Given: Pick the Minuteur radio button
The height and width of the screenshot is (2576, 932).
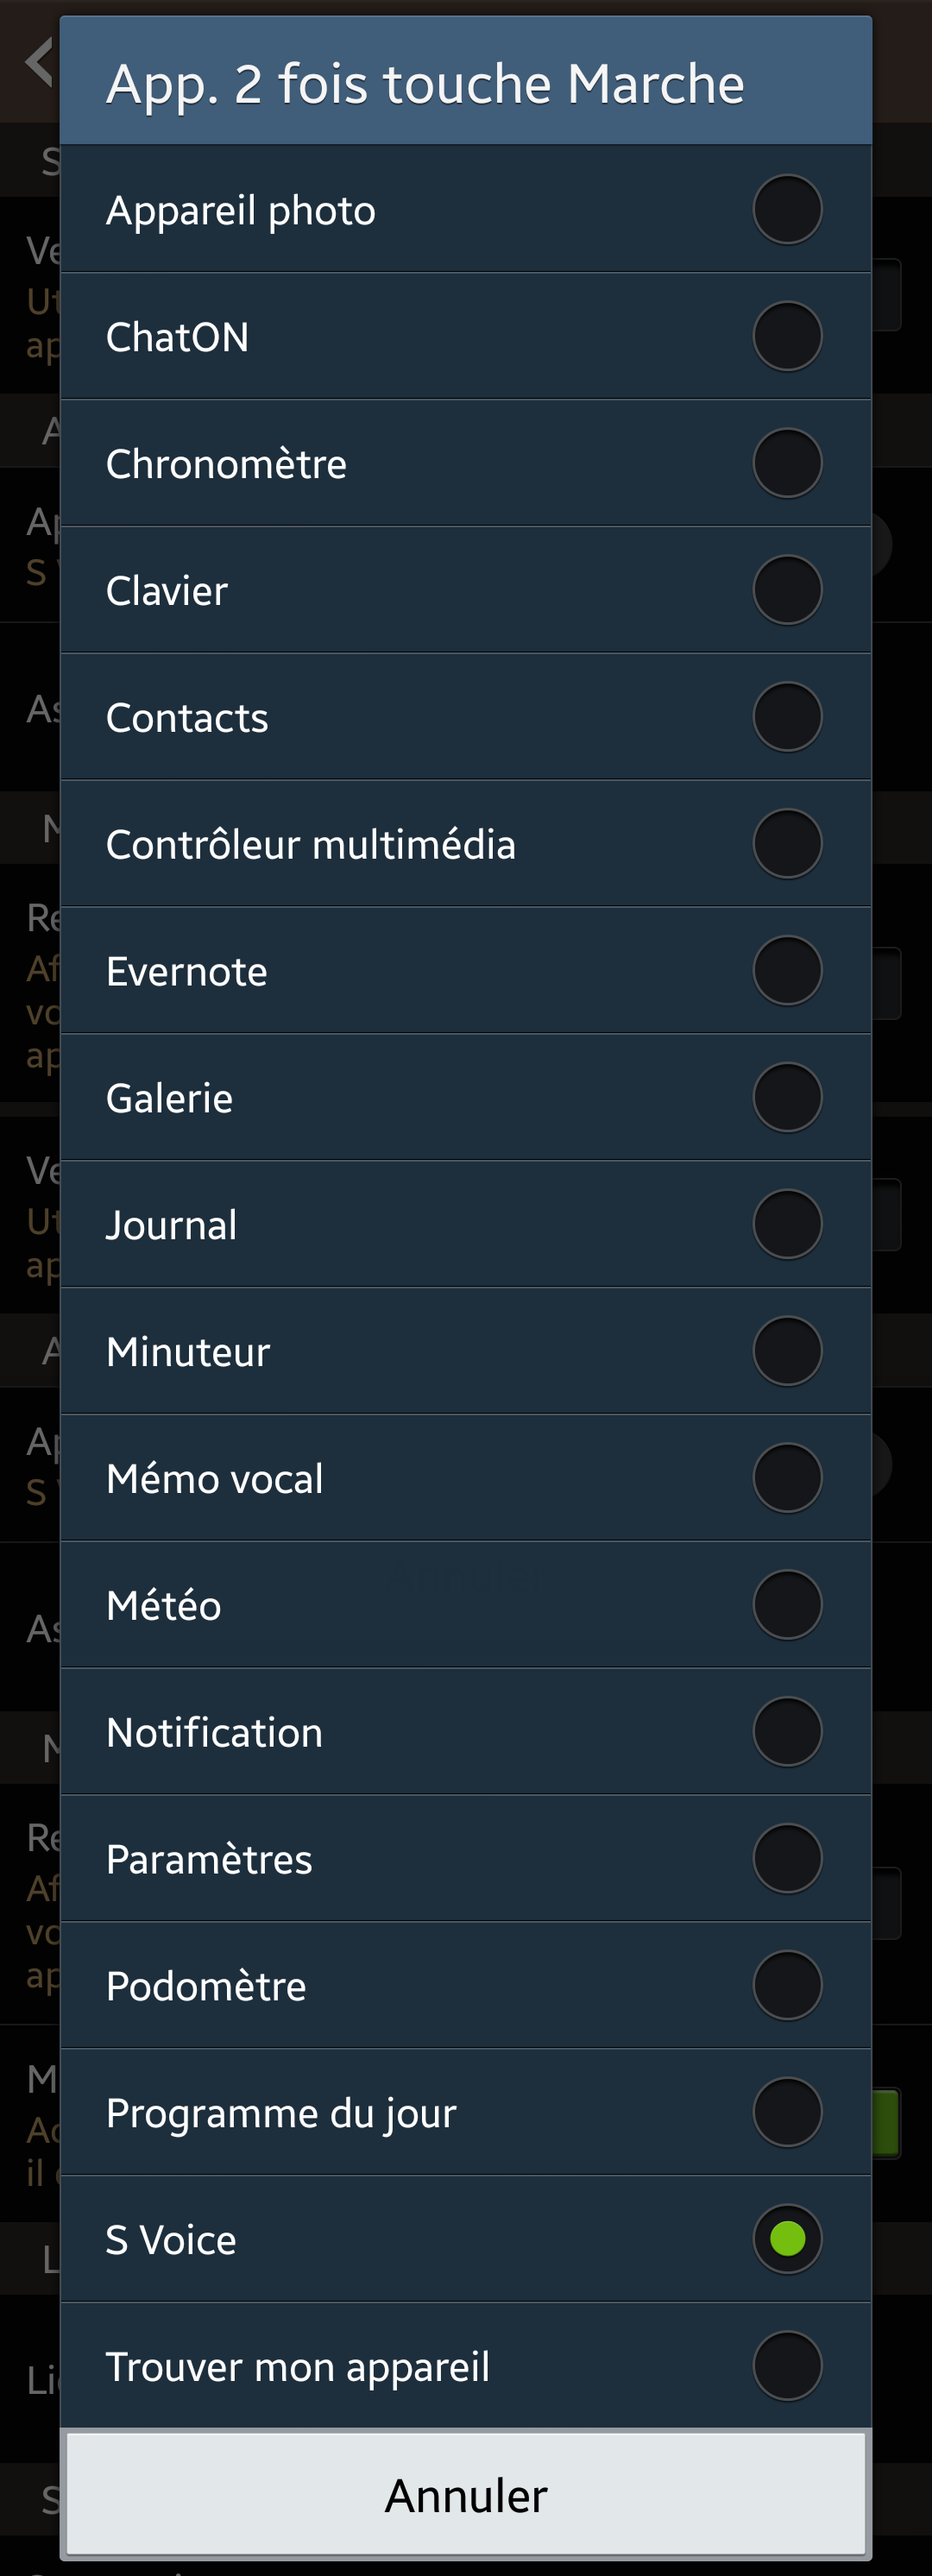Looking at the screenshot, I should (787, 1351).
